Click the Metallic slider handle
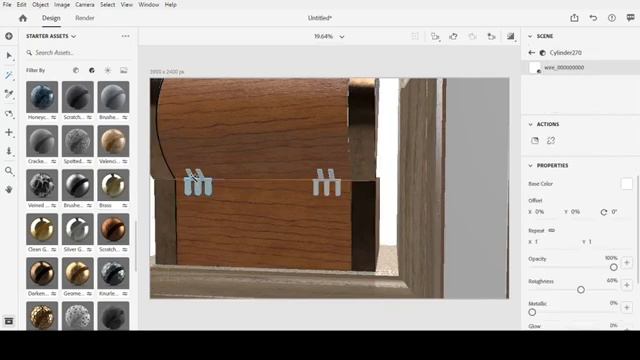This screenshot has height=360, width=640. (532, 312)
